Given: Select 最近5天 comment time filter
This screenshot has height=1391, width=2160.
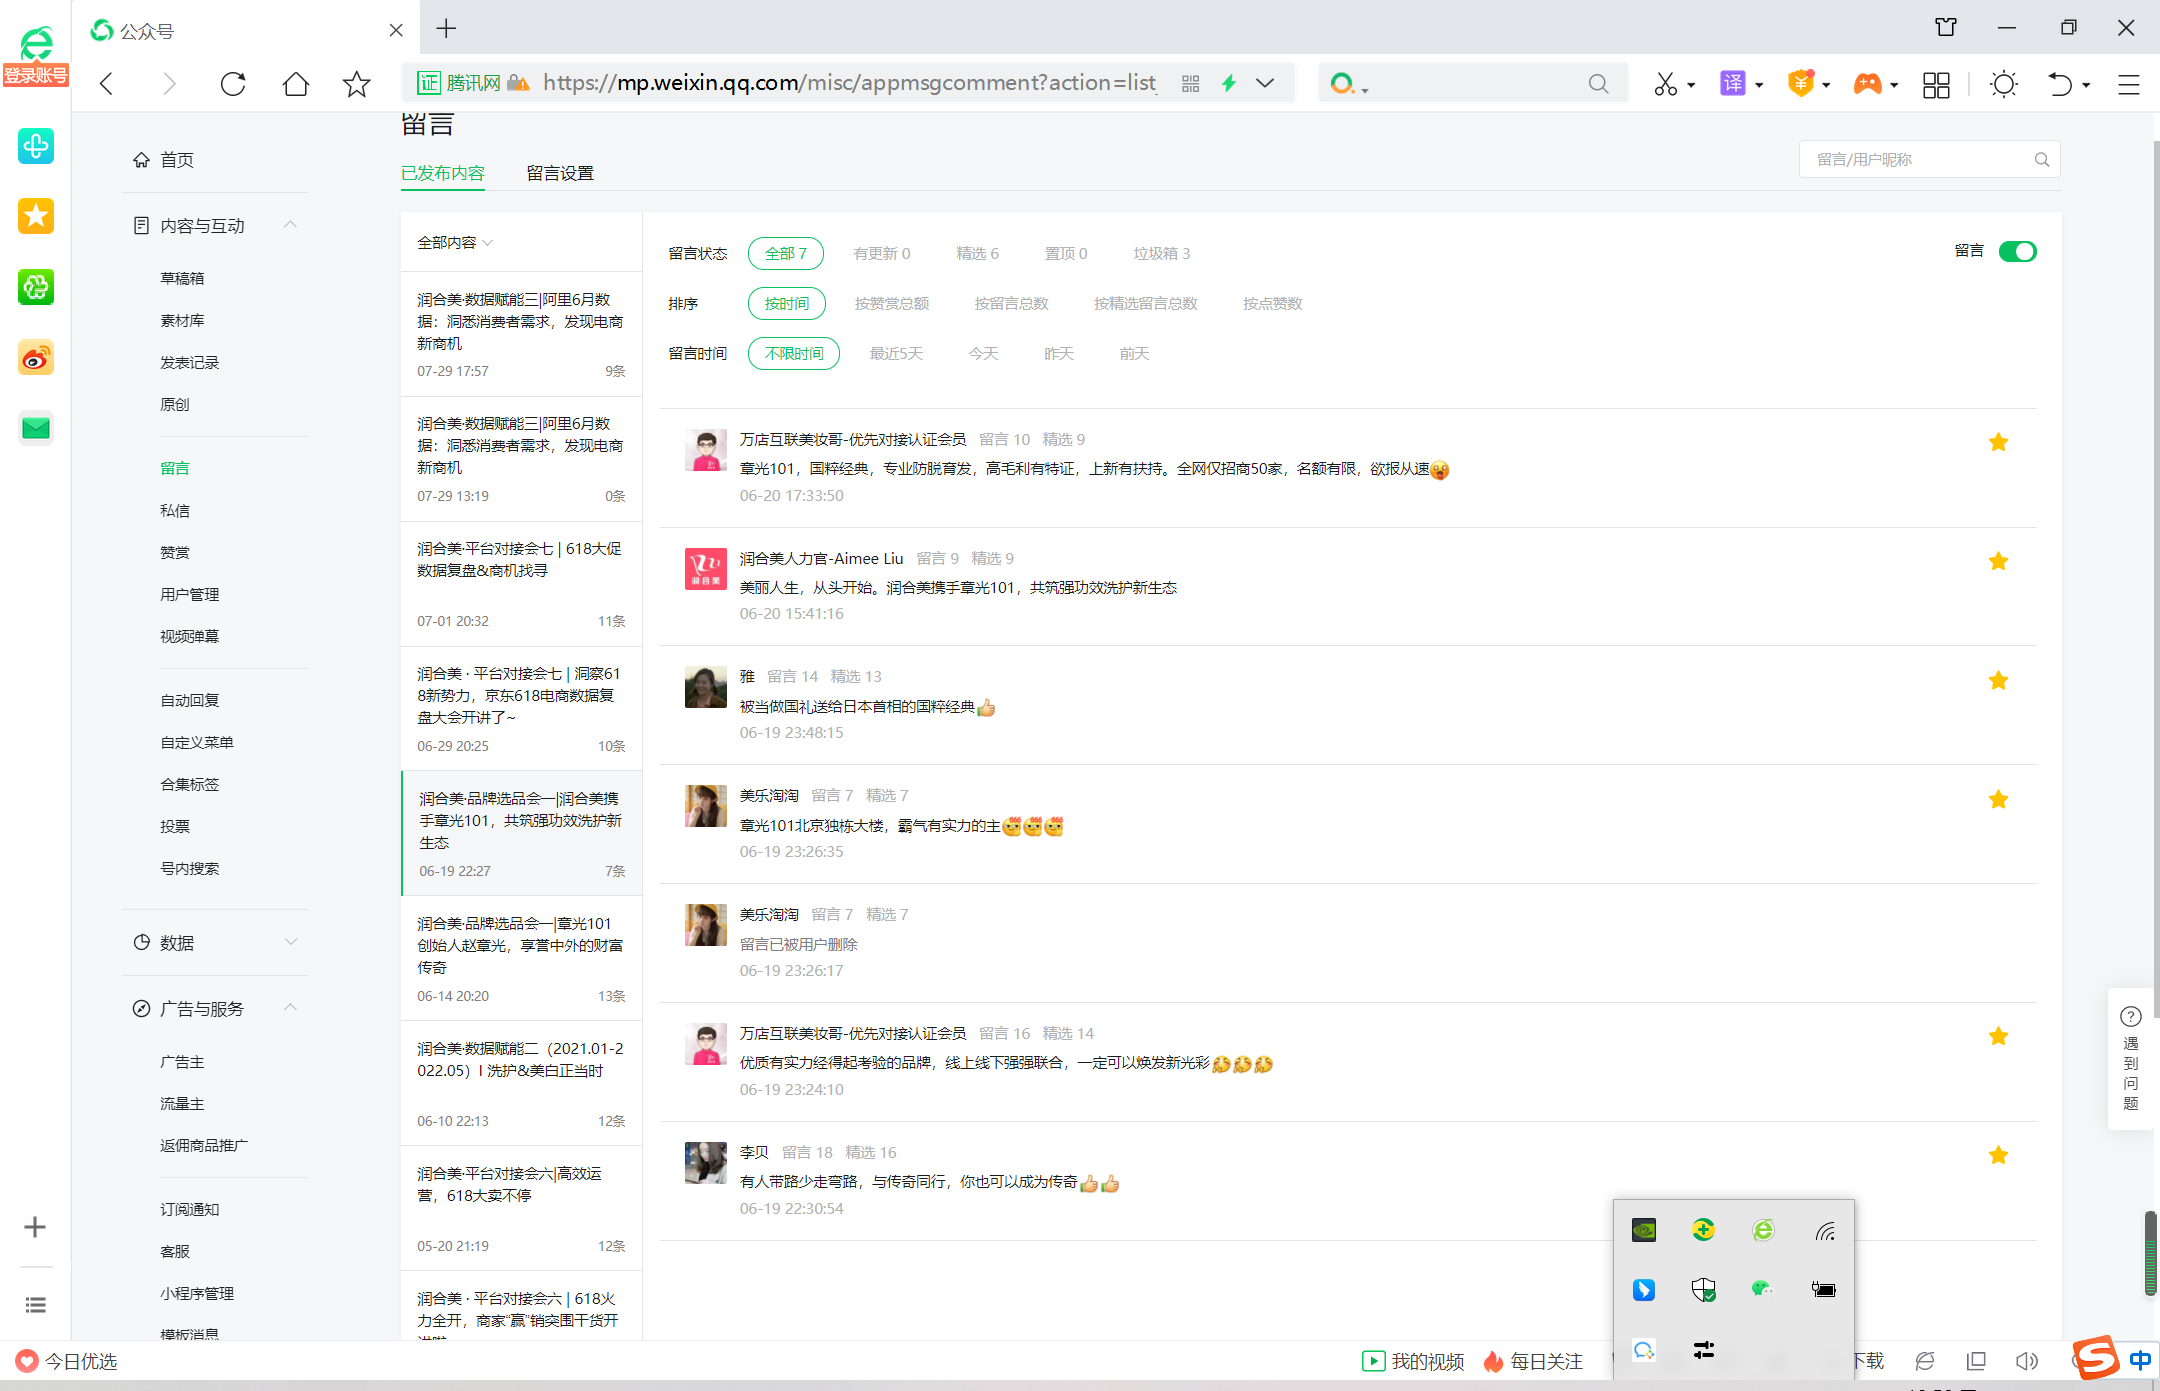Looking at the screenshot, I should tap(896, 354).
